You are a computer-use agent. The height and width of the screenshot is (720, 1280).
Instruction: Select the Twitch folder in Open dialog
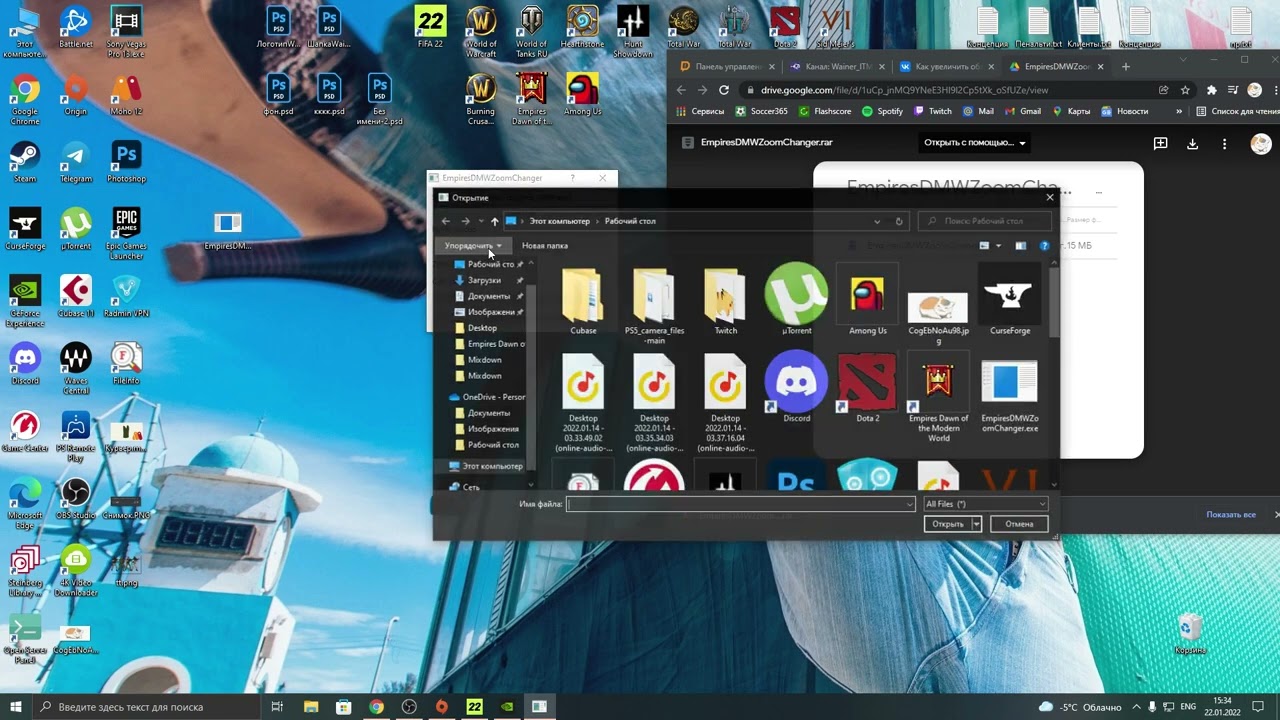click(725, 300)
